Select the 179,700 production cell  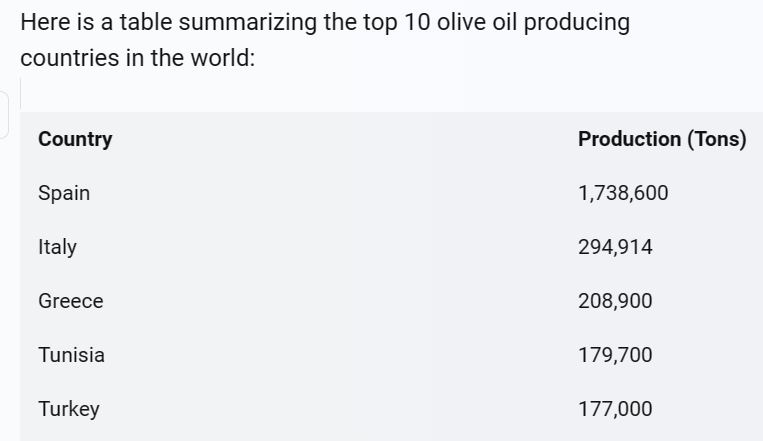tap(615, 355)
